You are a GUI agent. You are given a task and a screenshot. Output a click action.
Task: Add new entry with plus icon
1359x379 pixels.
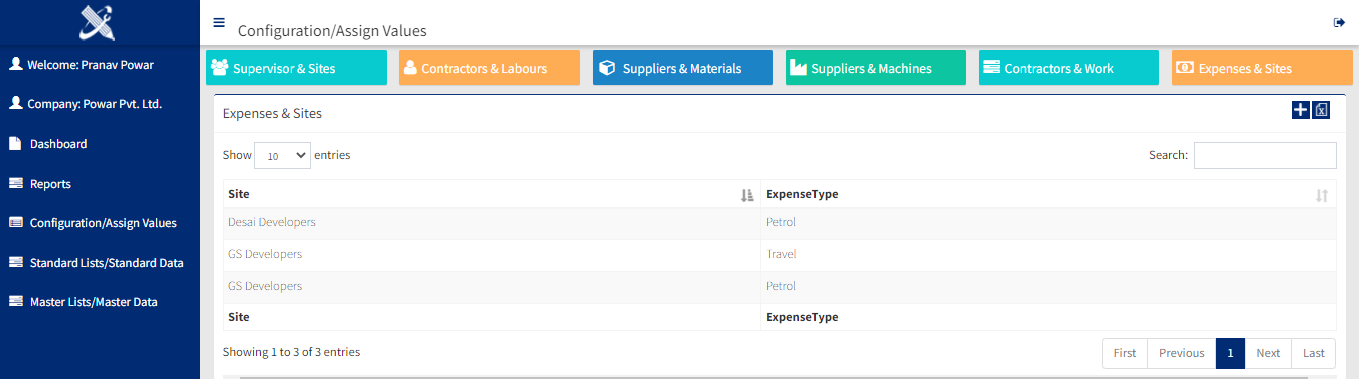(1300, 110)
